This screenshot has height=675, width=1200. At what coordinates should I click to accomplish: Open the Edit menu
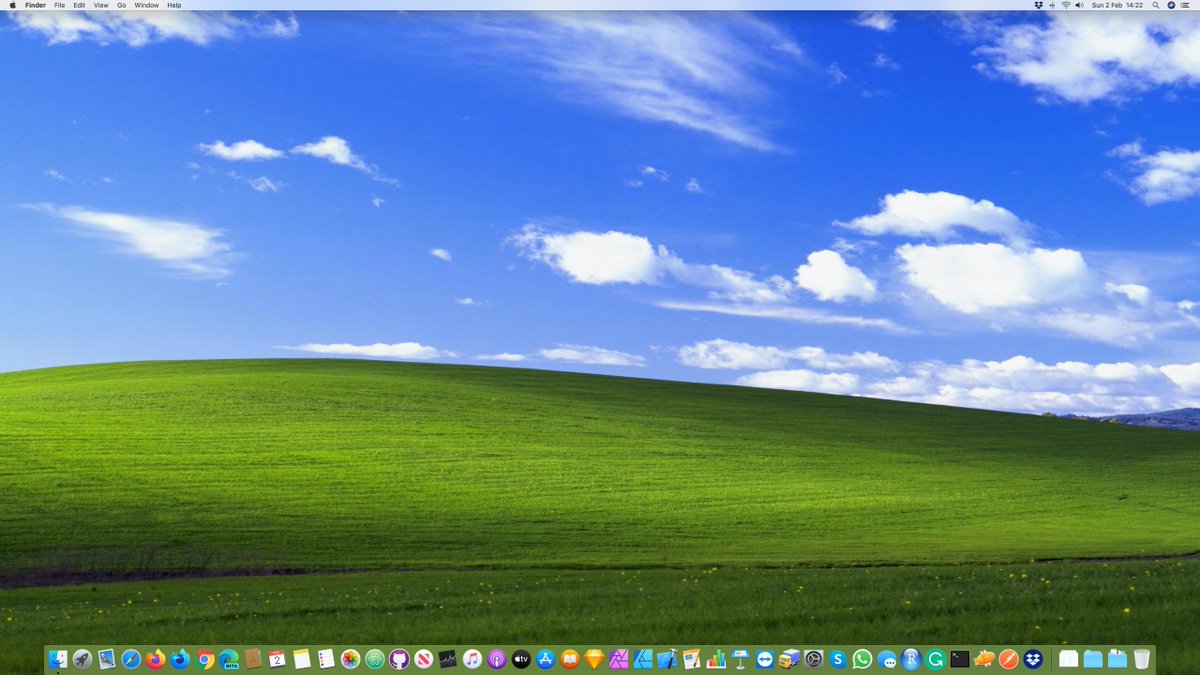[x=79, y=5]
